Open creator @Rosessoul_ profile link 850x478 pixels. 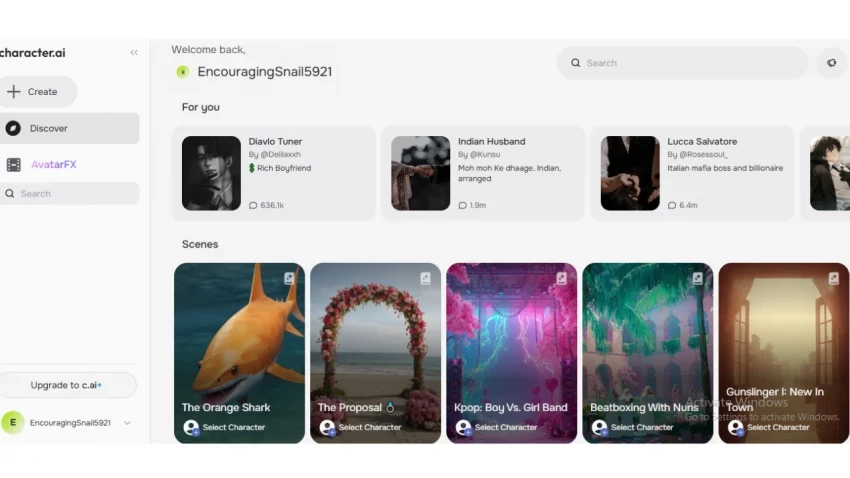[704, 154]
